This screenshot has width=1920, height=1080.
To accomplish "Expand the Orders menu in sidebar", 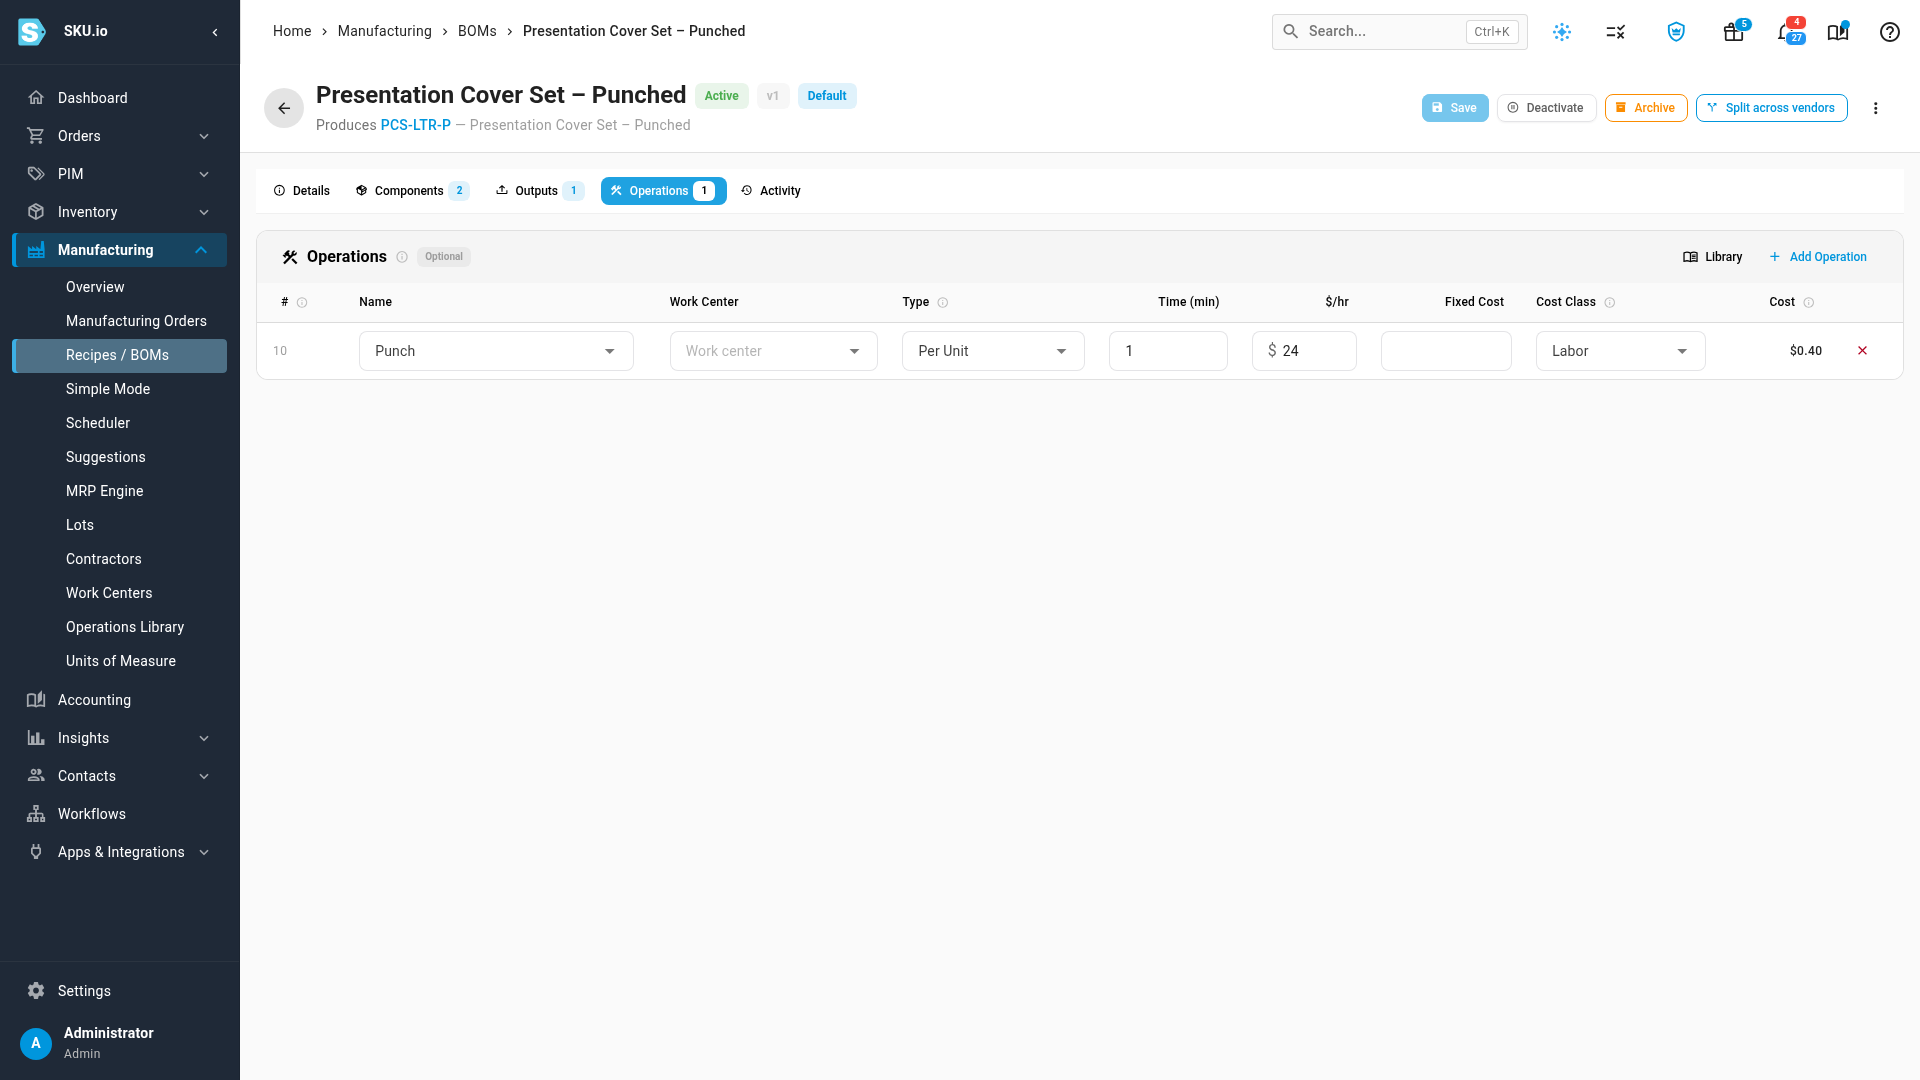I will pos(120,136).
